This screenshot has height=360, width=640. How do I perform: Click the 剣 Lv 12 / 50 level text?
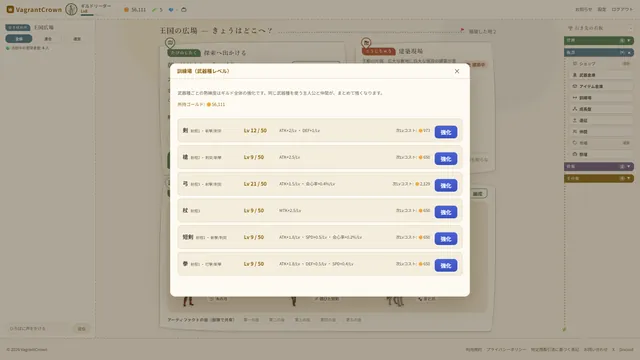tap(255, 131)
